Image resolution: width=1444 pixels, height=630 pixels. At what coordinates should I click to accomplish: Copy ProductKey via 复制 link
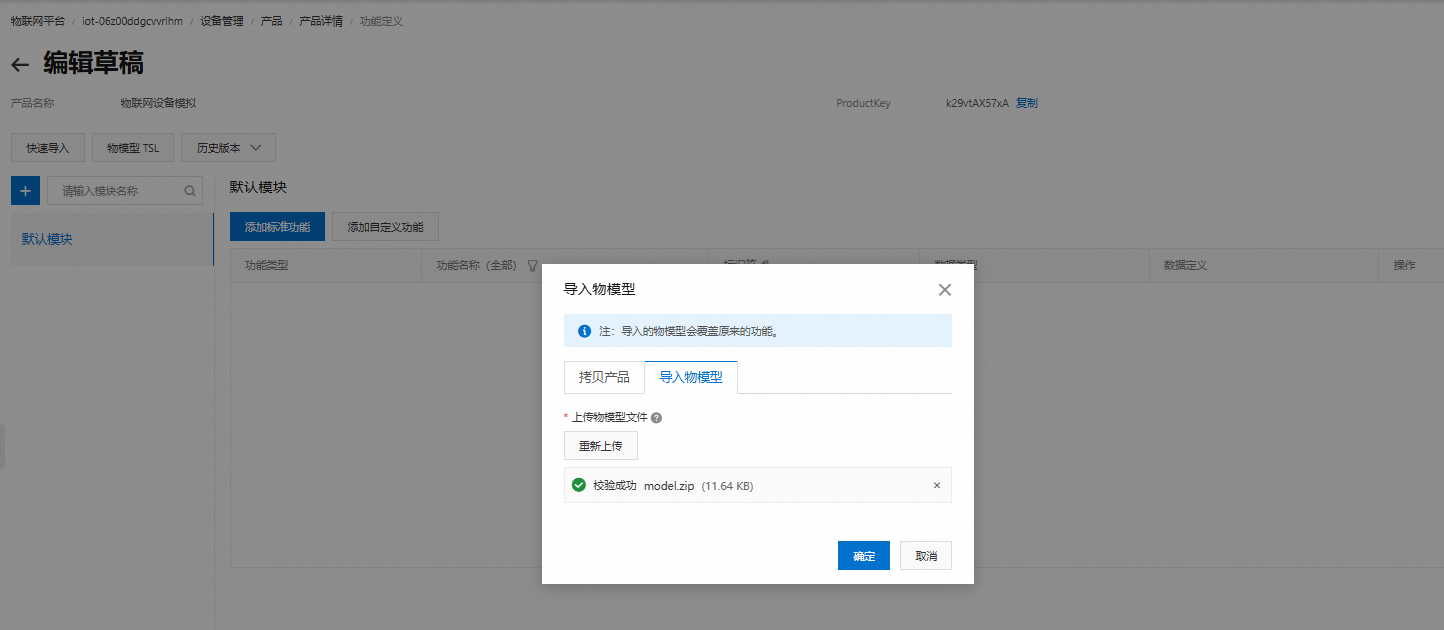pos(1027,103)
